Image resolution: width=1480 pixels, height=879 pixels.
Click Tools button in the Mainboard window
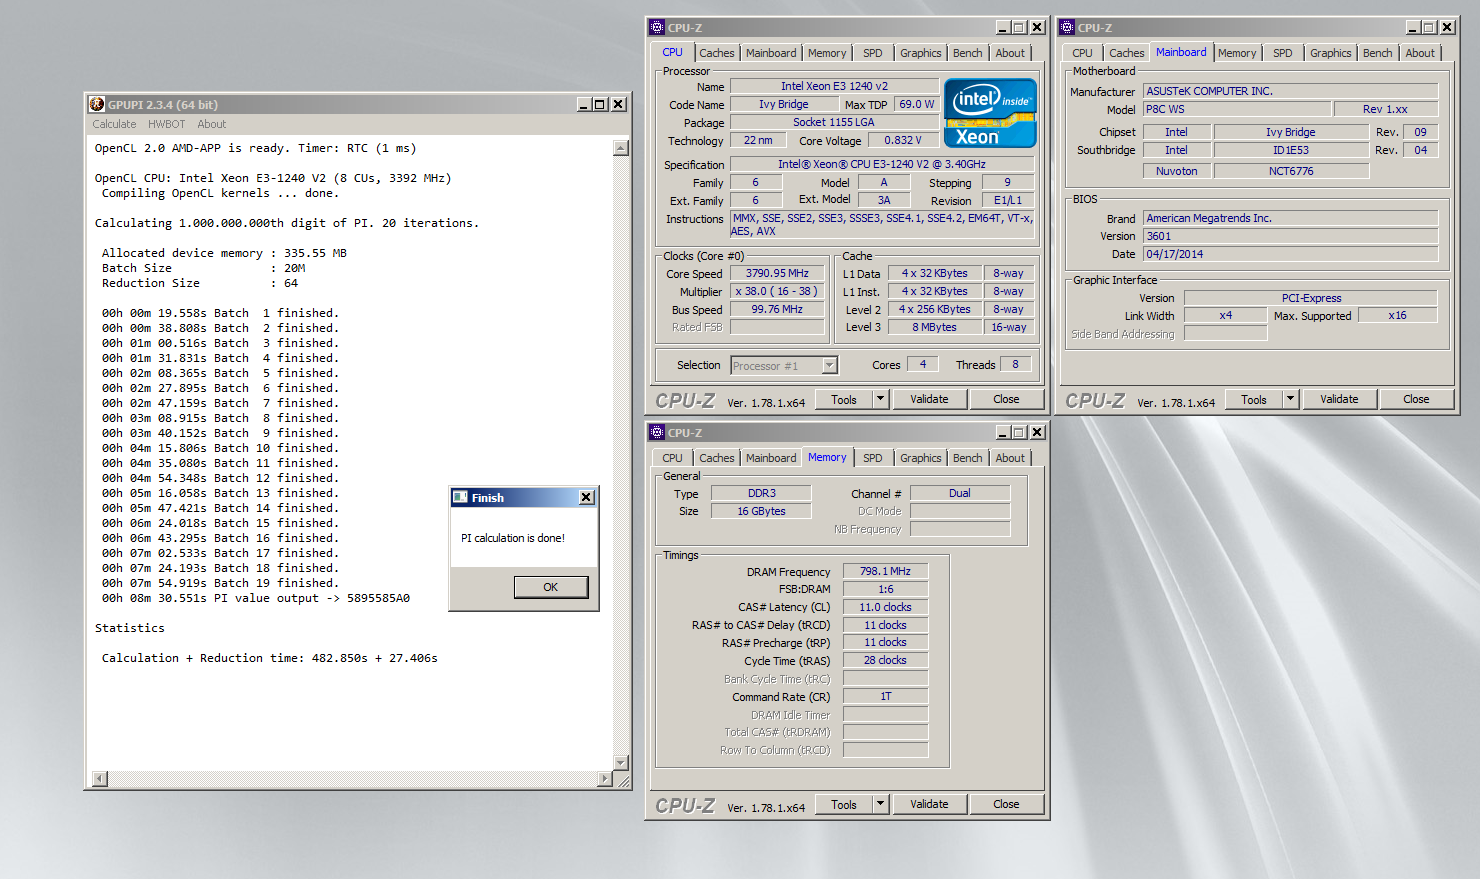coord(1254,399)
